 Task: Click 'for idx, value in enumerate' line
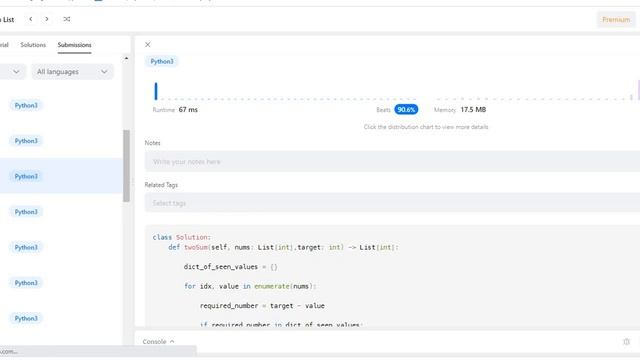(x=250, y=286)
